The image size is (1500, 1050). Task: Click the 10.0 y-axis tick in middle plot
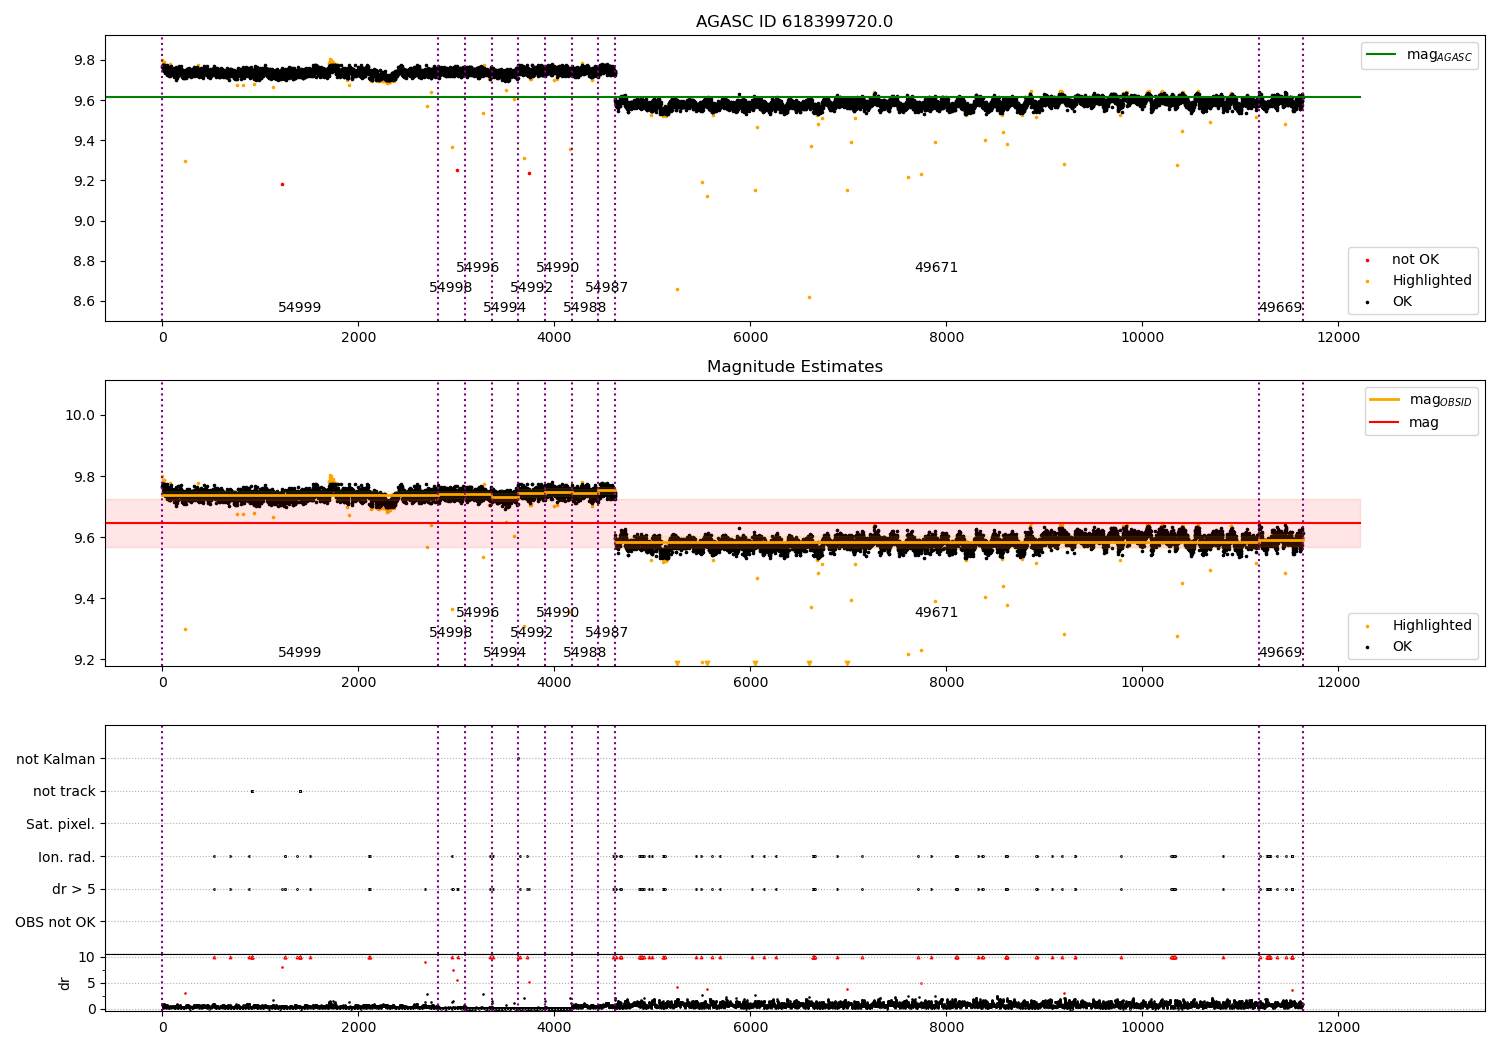(x=80, y=416)
